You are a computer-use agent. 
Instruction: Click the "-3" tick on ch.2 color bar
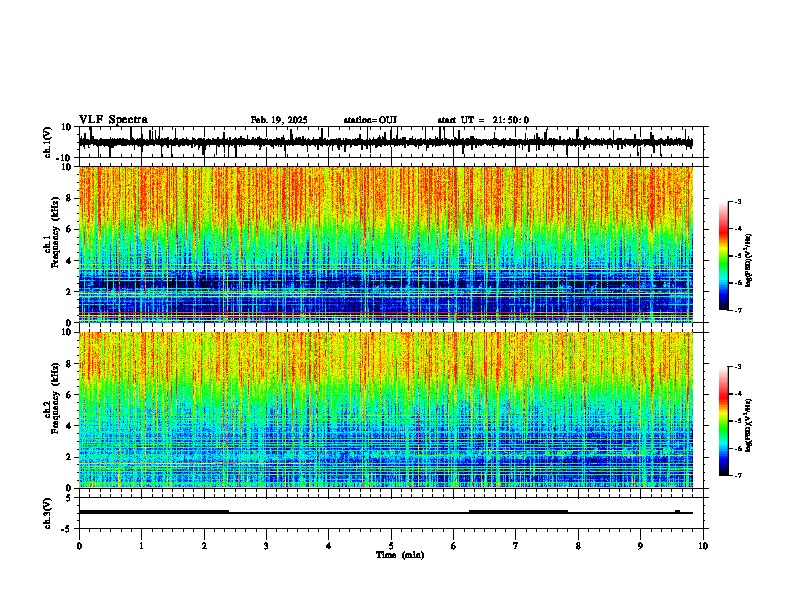pos(737,367)
